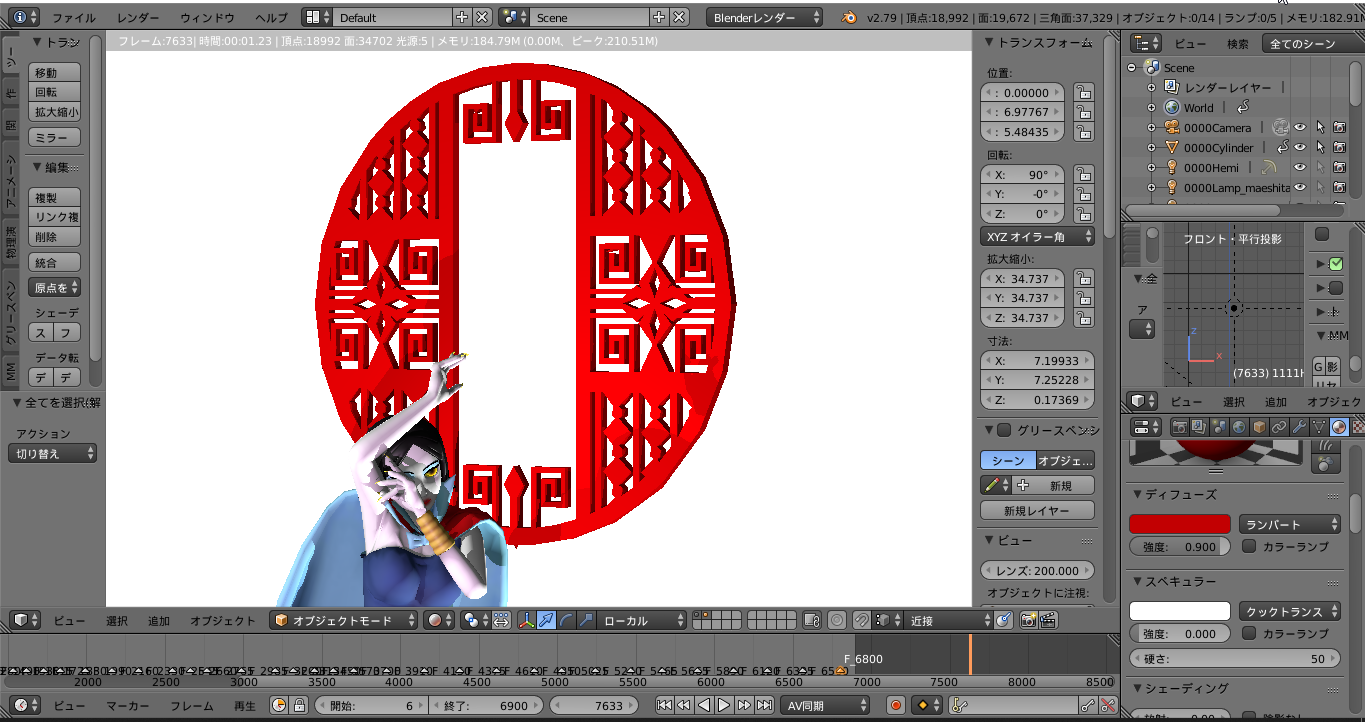Screen dimensions: 1365x722
Task: Jump to the previous keyframe
Action: click(684, 705)
